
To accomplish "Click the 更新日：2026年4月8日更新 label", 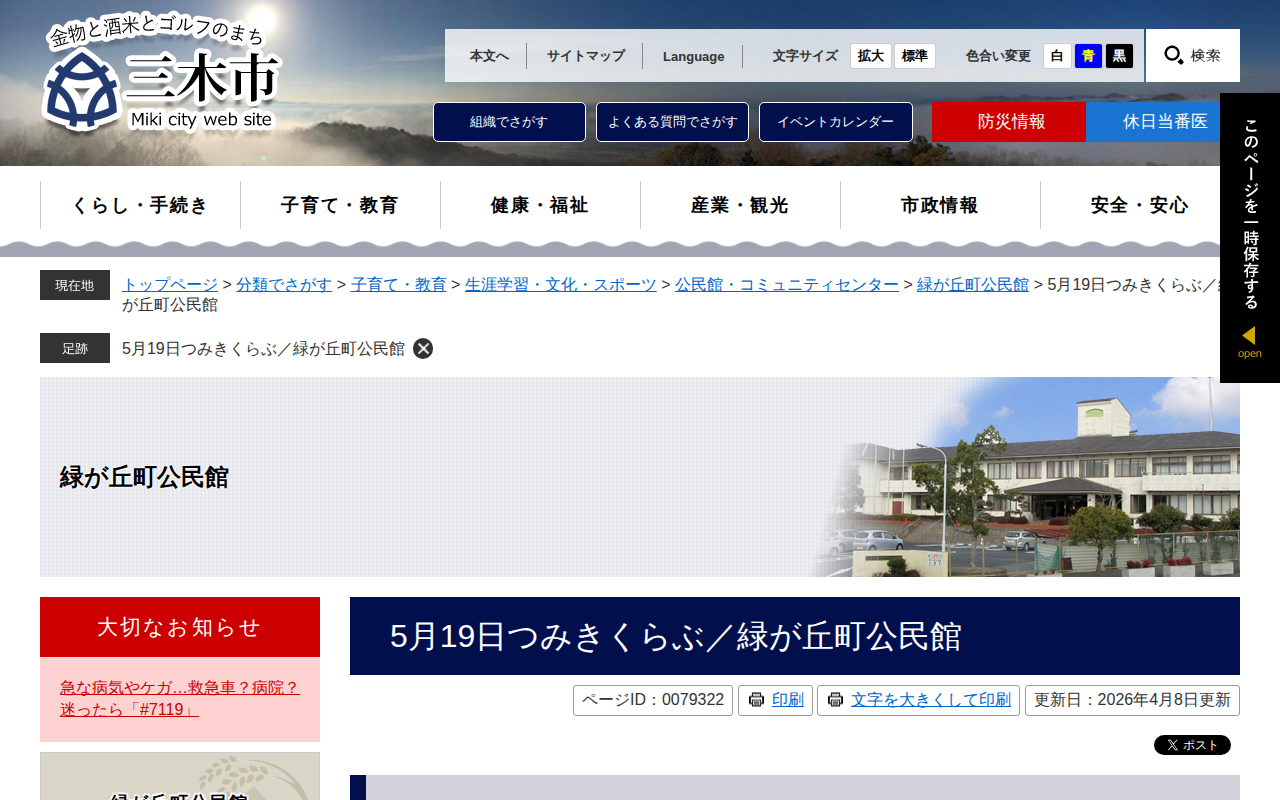I will [x=1132, y=700].
